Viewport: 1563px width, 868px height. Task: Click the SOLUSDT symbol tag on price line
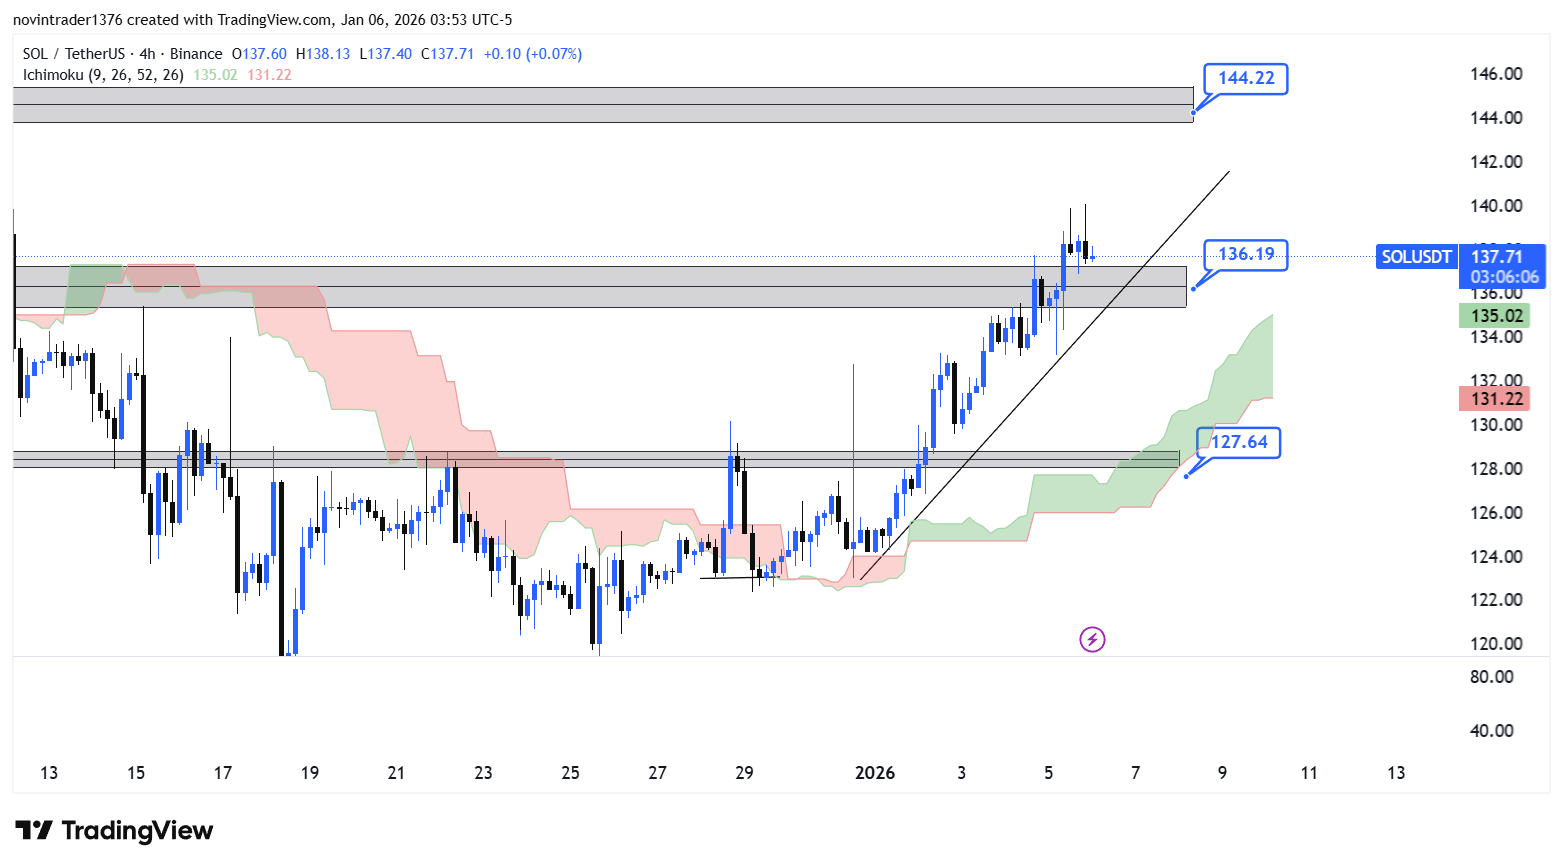coord(1416,257)
